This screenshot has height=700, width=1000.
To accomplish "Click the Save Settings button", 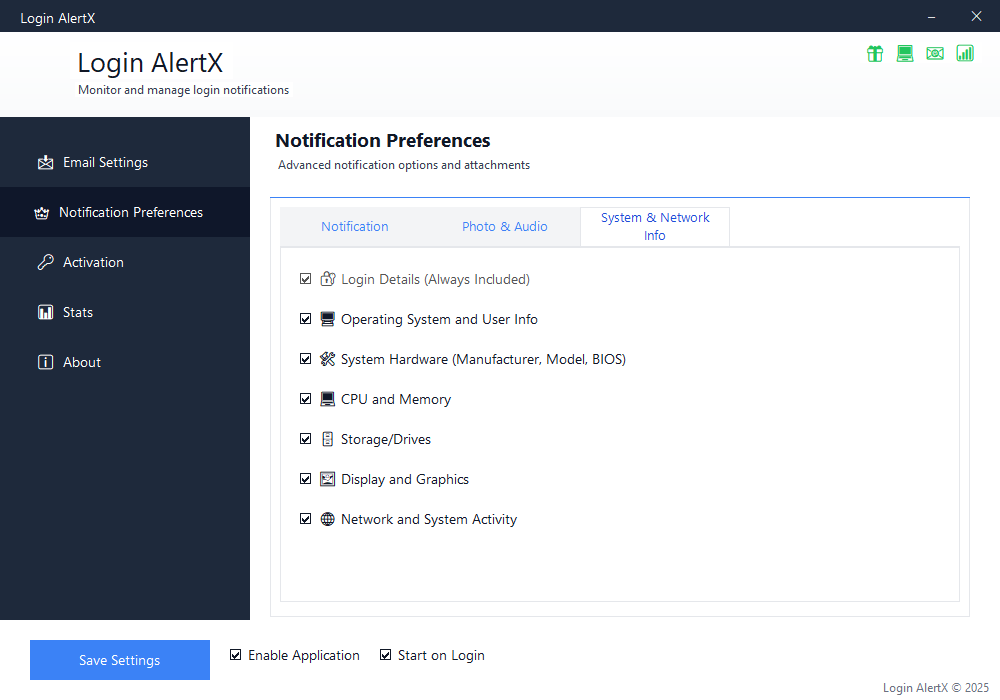I will (x=120, y=660).
